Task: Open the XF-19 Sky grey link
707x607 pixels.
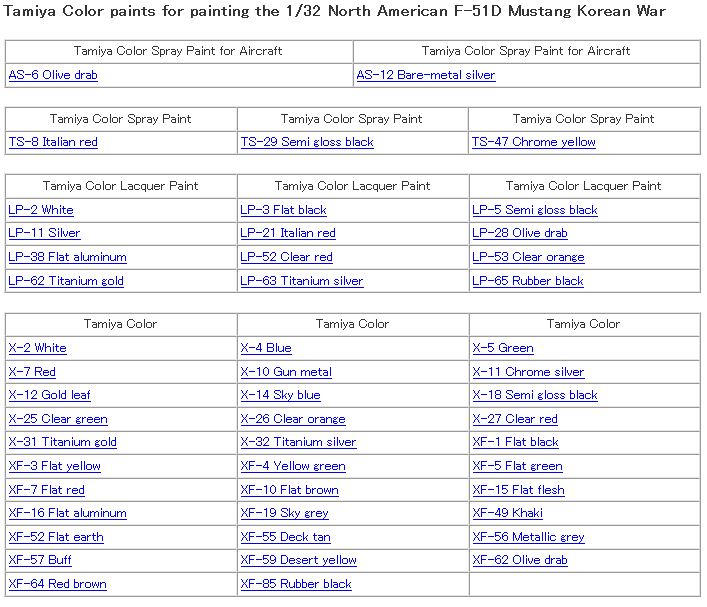Action: click(284, 513)
